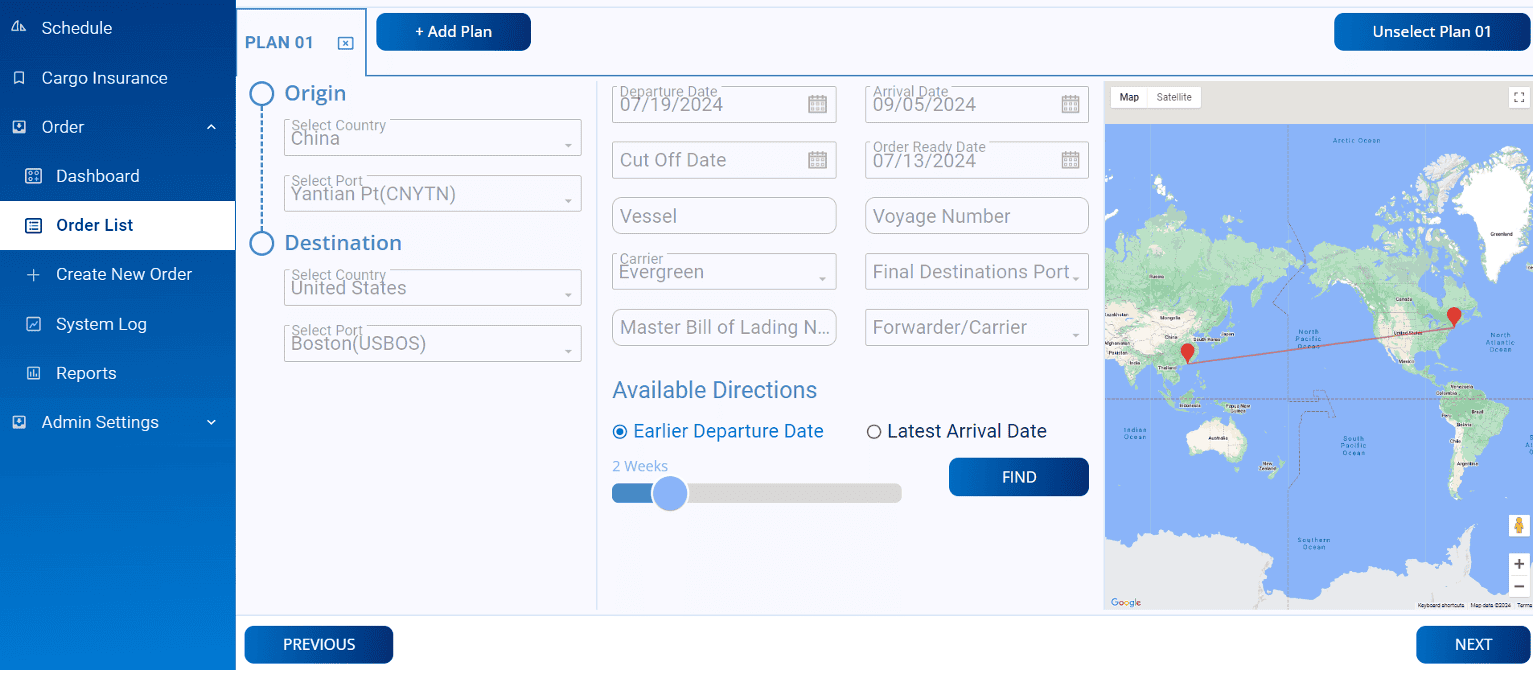Close PLAN 01 tab with x icon
This screenshot has height=676, width=1540.
click(x=345, y=43)
